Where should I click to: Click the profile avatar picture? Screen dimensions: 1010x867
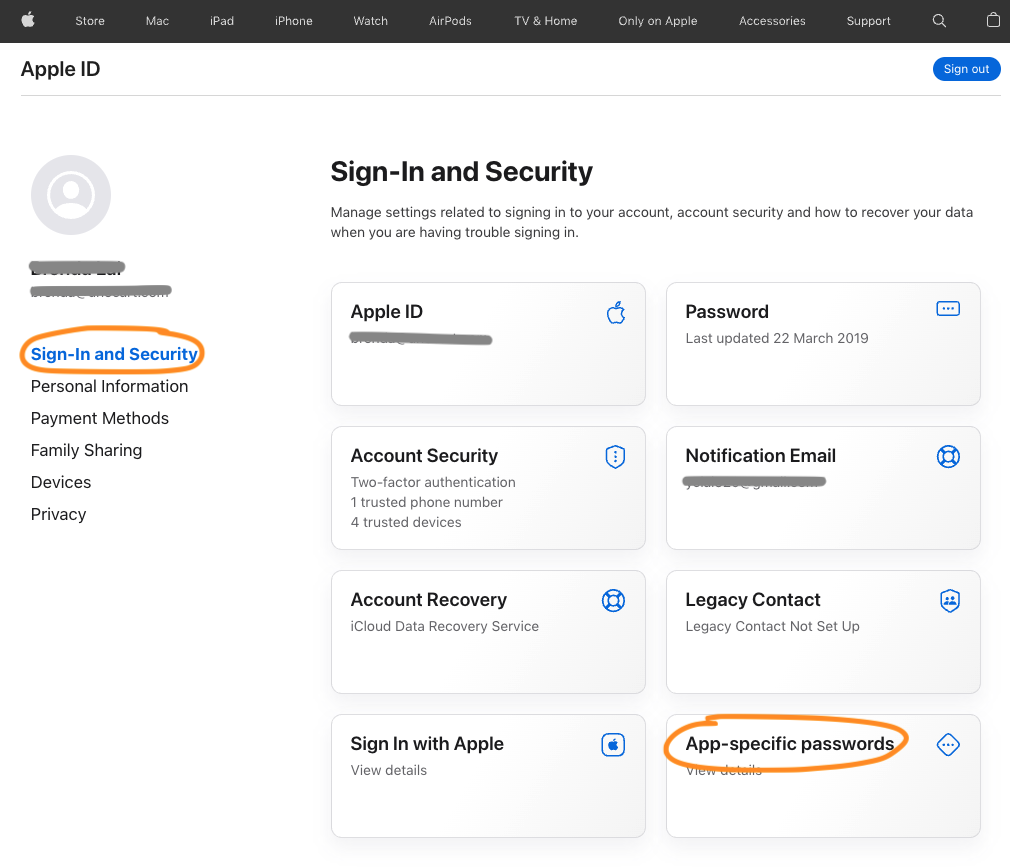pyautogui.click(x=71, y=195)
